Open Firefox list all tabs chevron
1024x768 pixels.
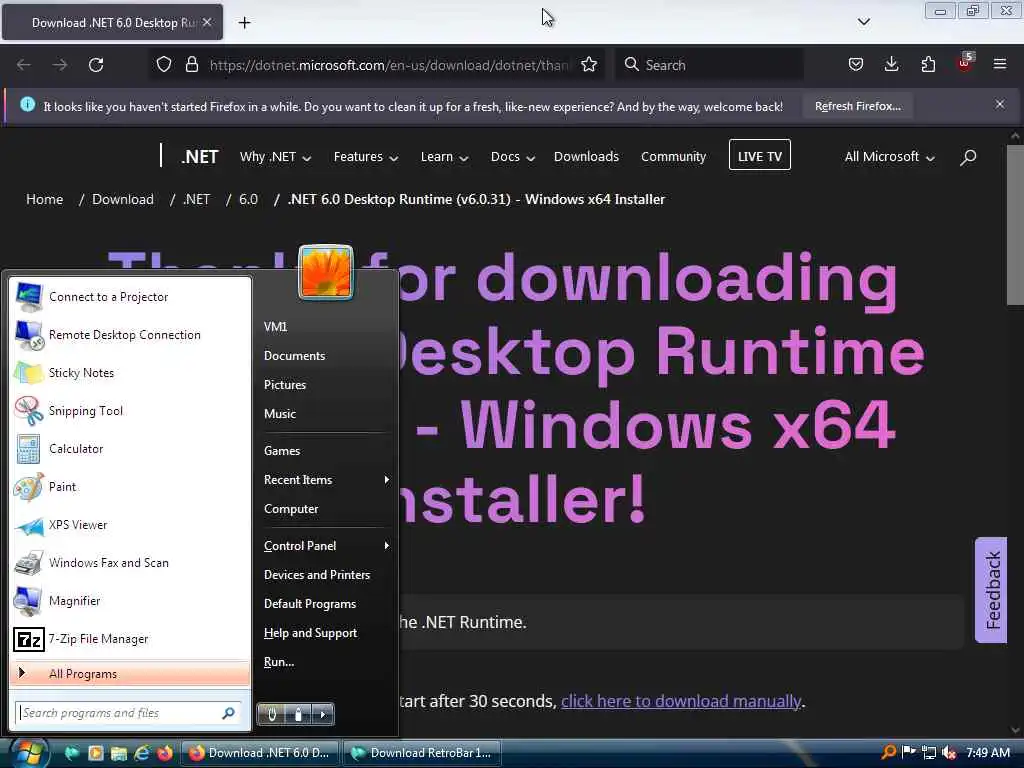[863, 22]
